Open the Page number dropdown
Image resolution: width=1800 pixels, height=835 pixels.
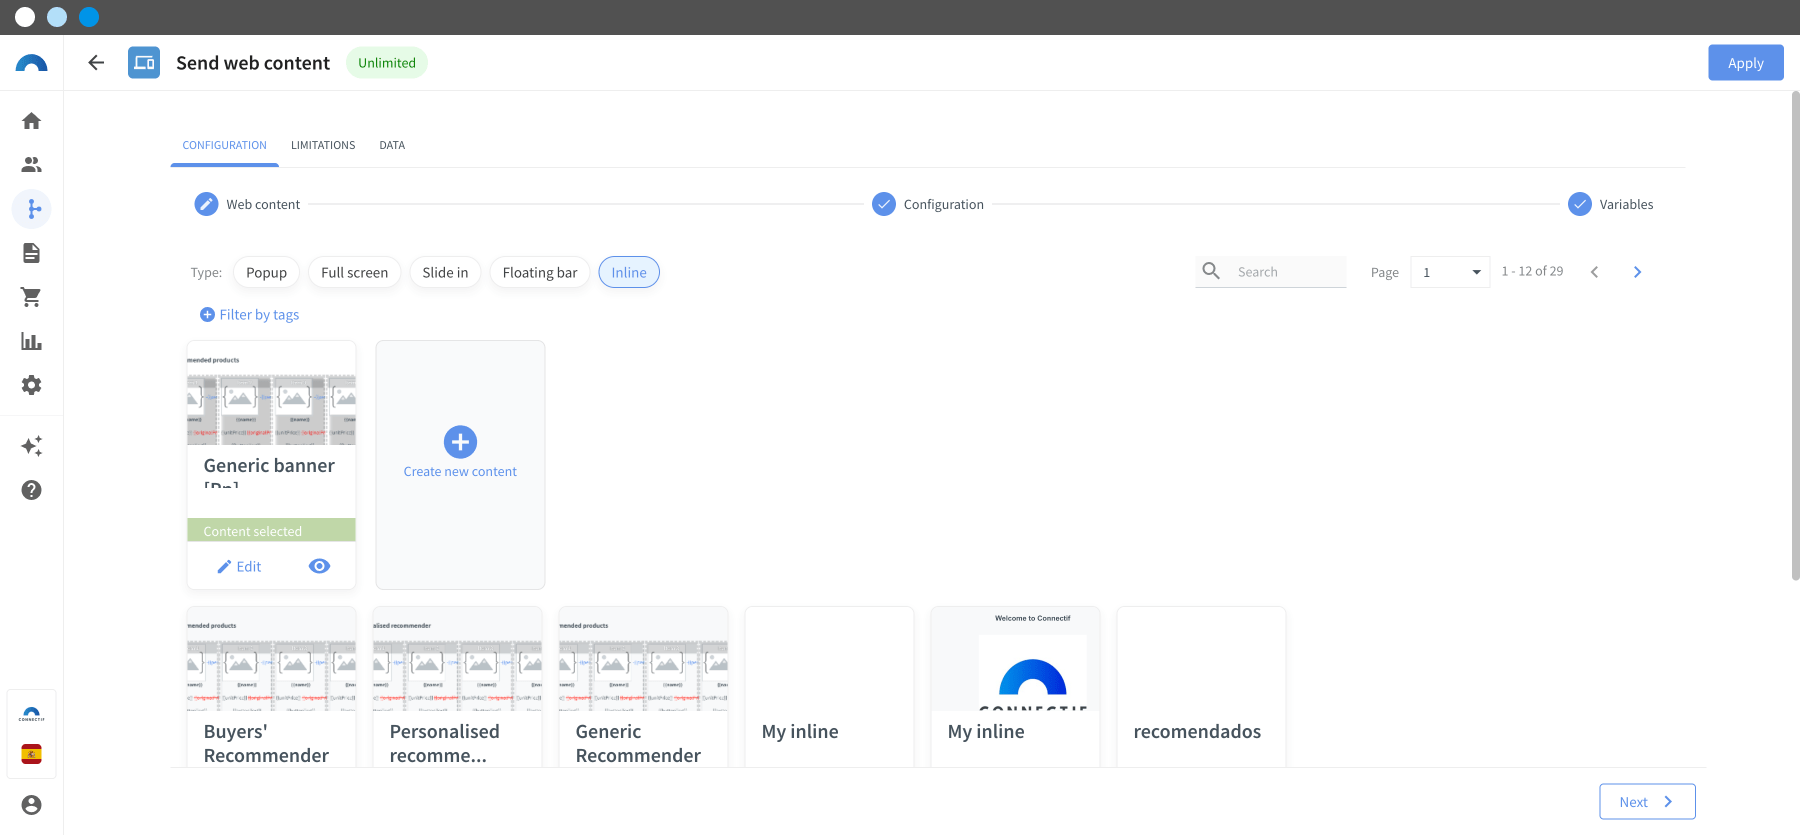tap(1450, 272)
